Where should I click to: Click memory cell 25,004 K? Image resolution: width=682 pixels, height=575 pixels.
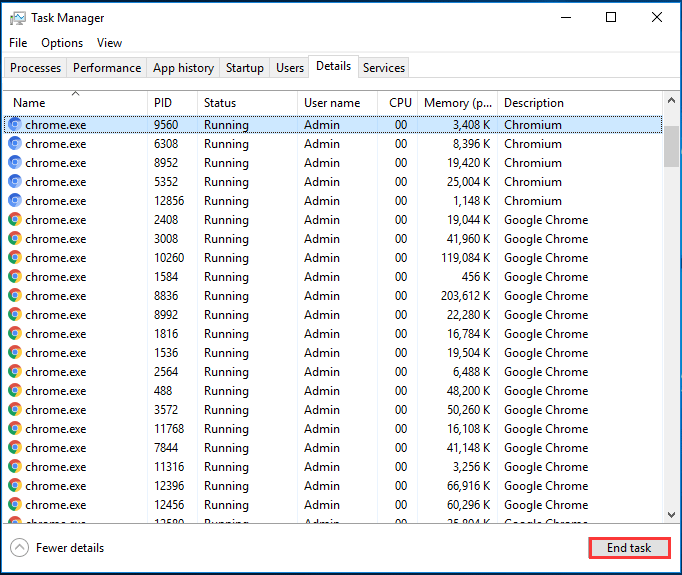468,182
